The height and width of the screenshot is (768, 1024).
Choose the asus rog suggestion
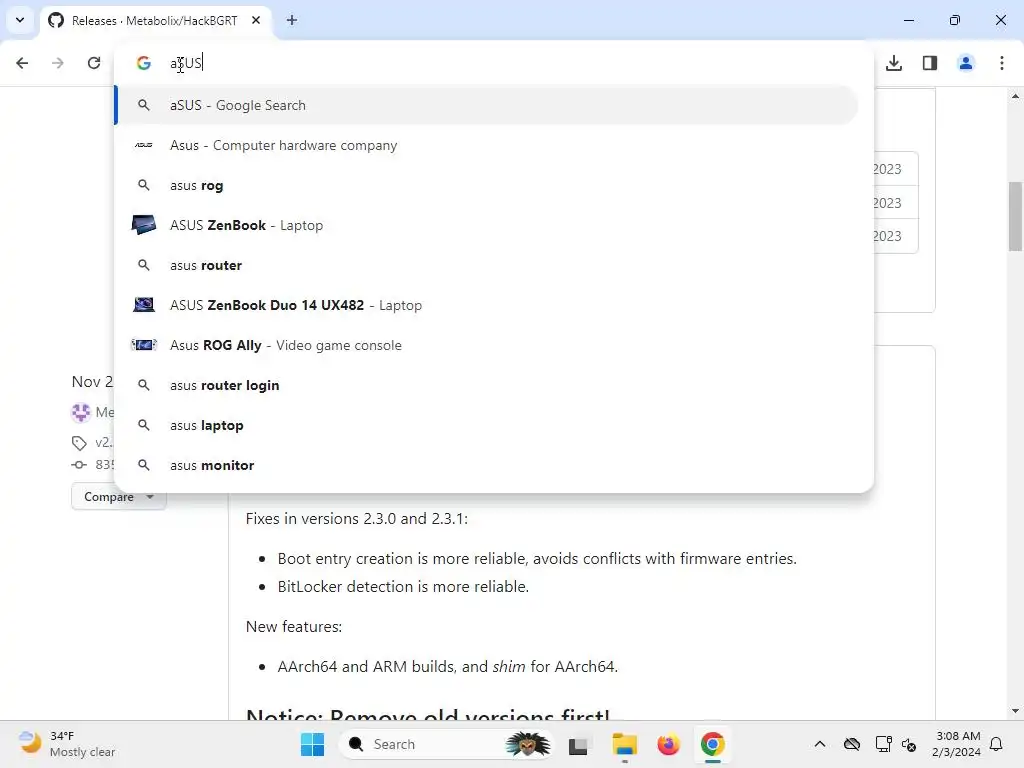point(487,185)
